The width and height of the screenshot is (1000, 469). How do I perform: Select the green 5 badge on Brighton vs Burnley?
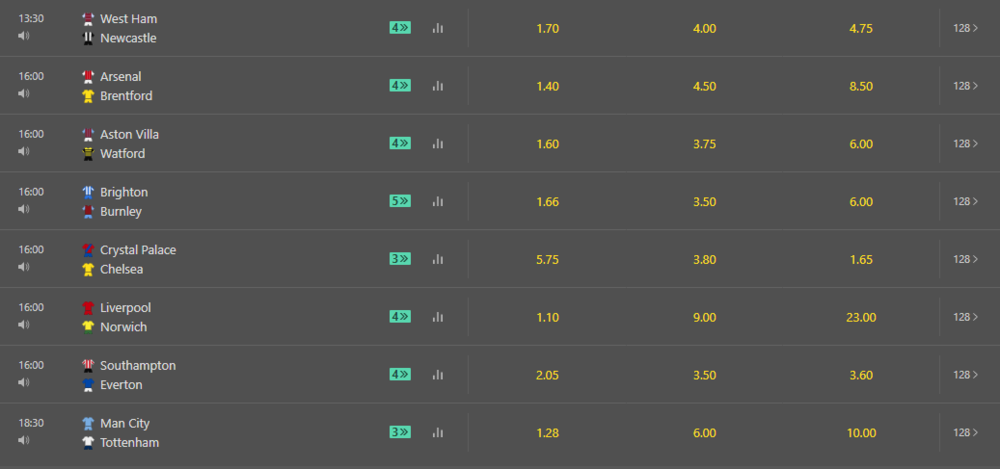point(400,201)
